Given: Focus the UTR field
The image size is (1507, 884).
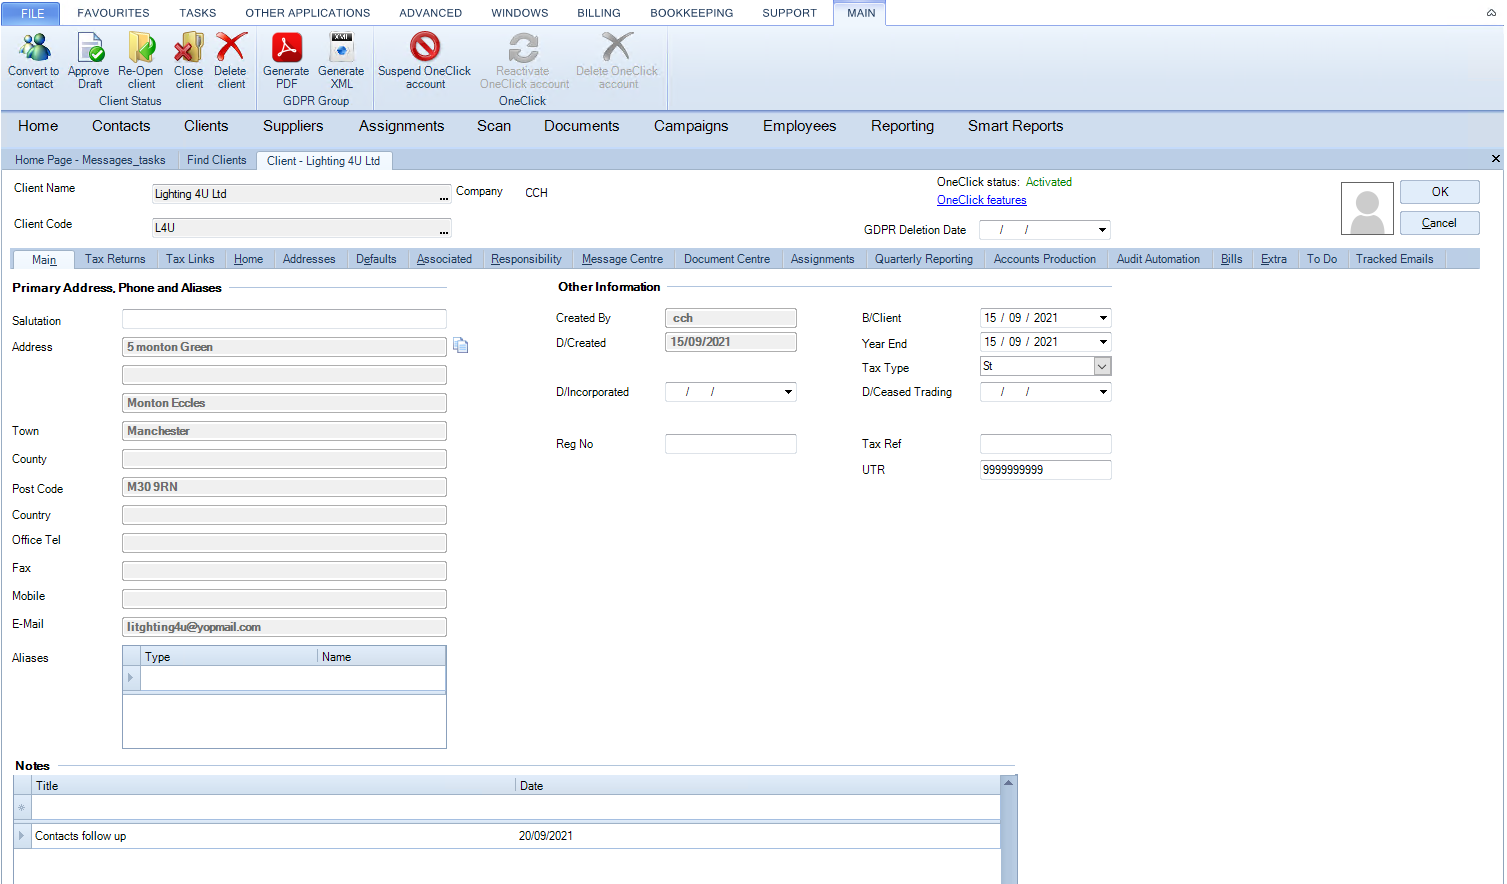Looking at the screenshot, I should [x=1045, y=470].
